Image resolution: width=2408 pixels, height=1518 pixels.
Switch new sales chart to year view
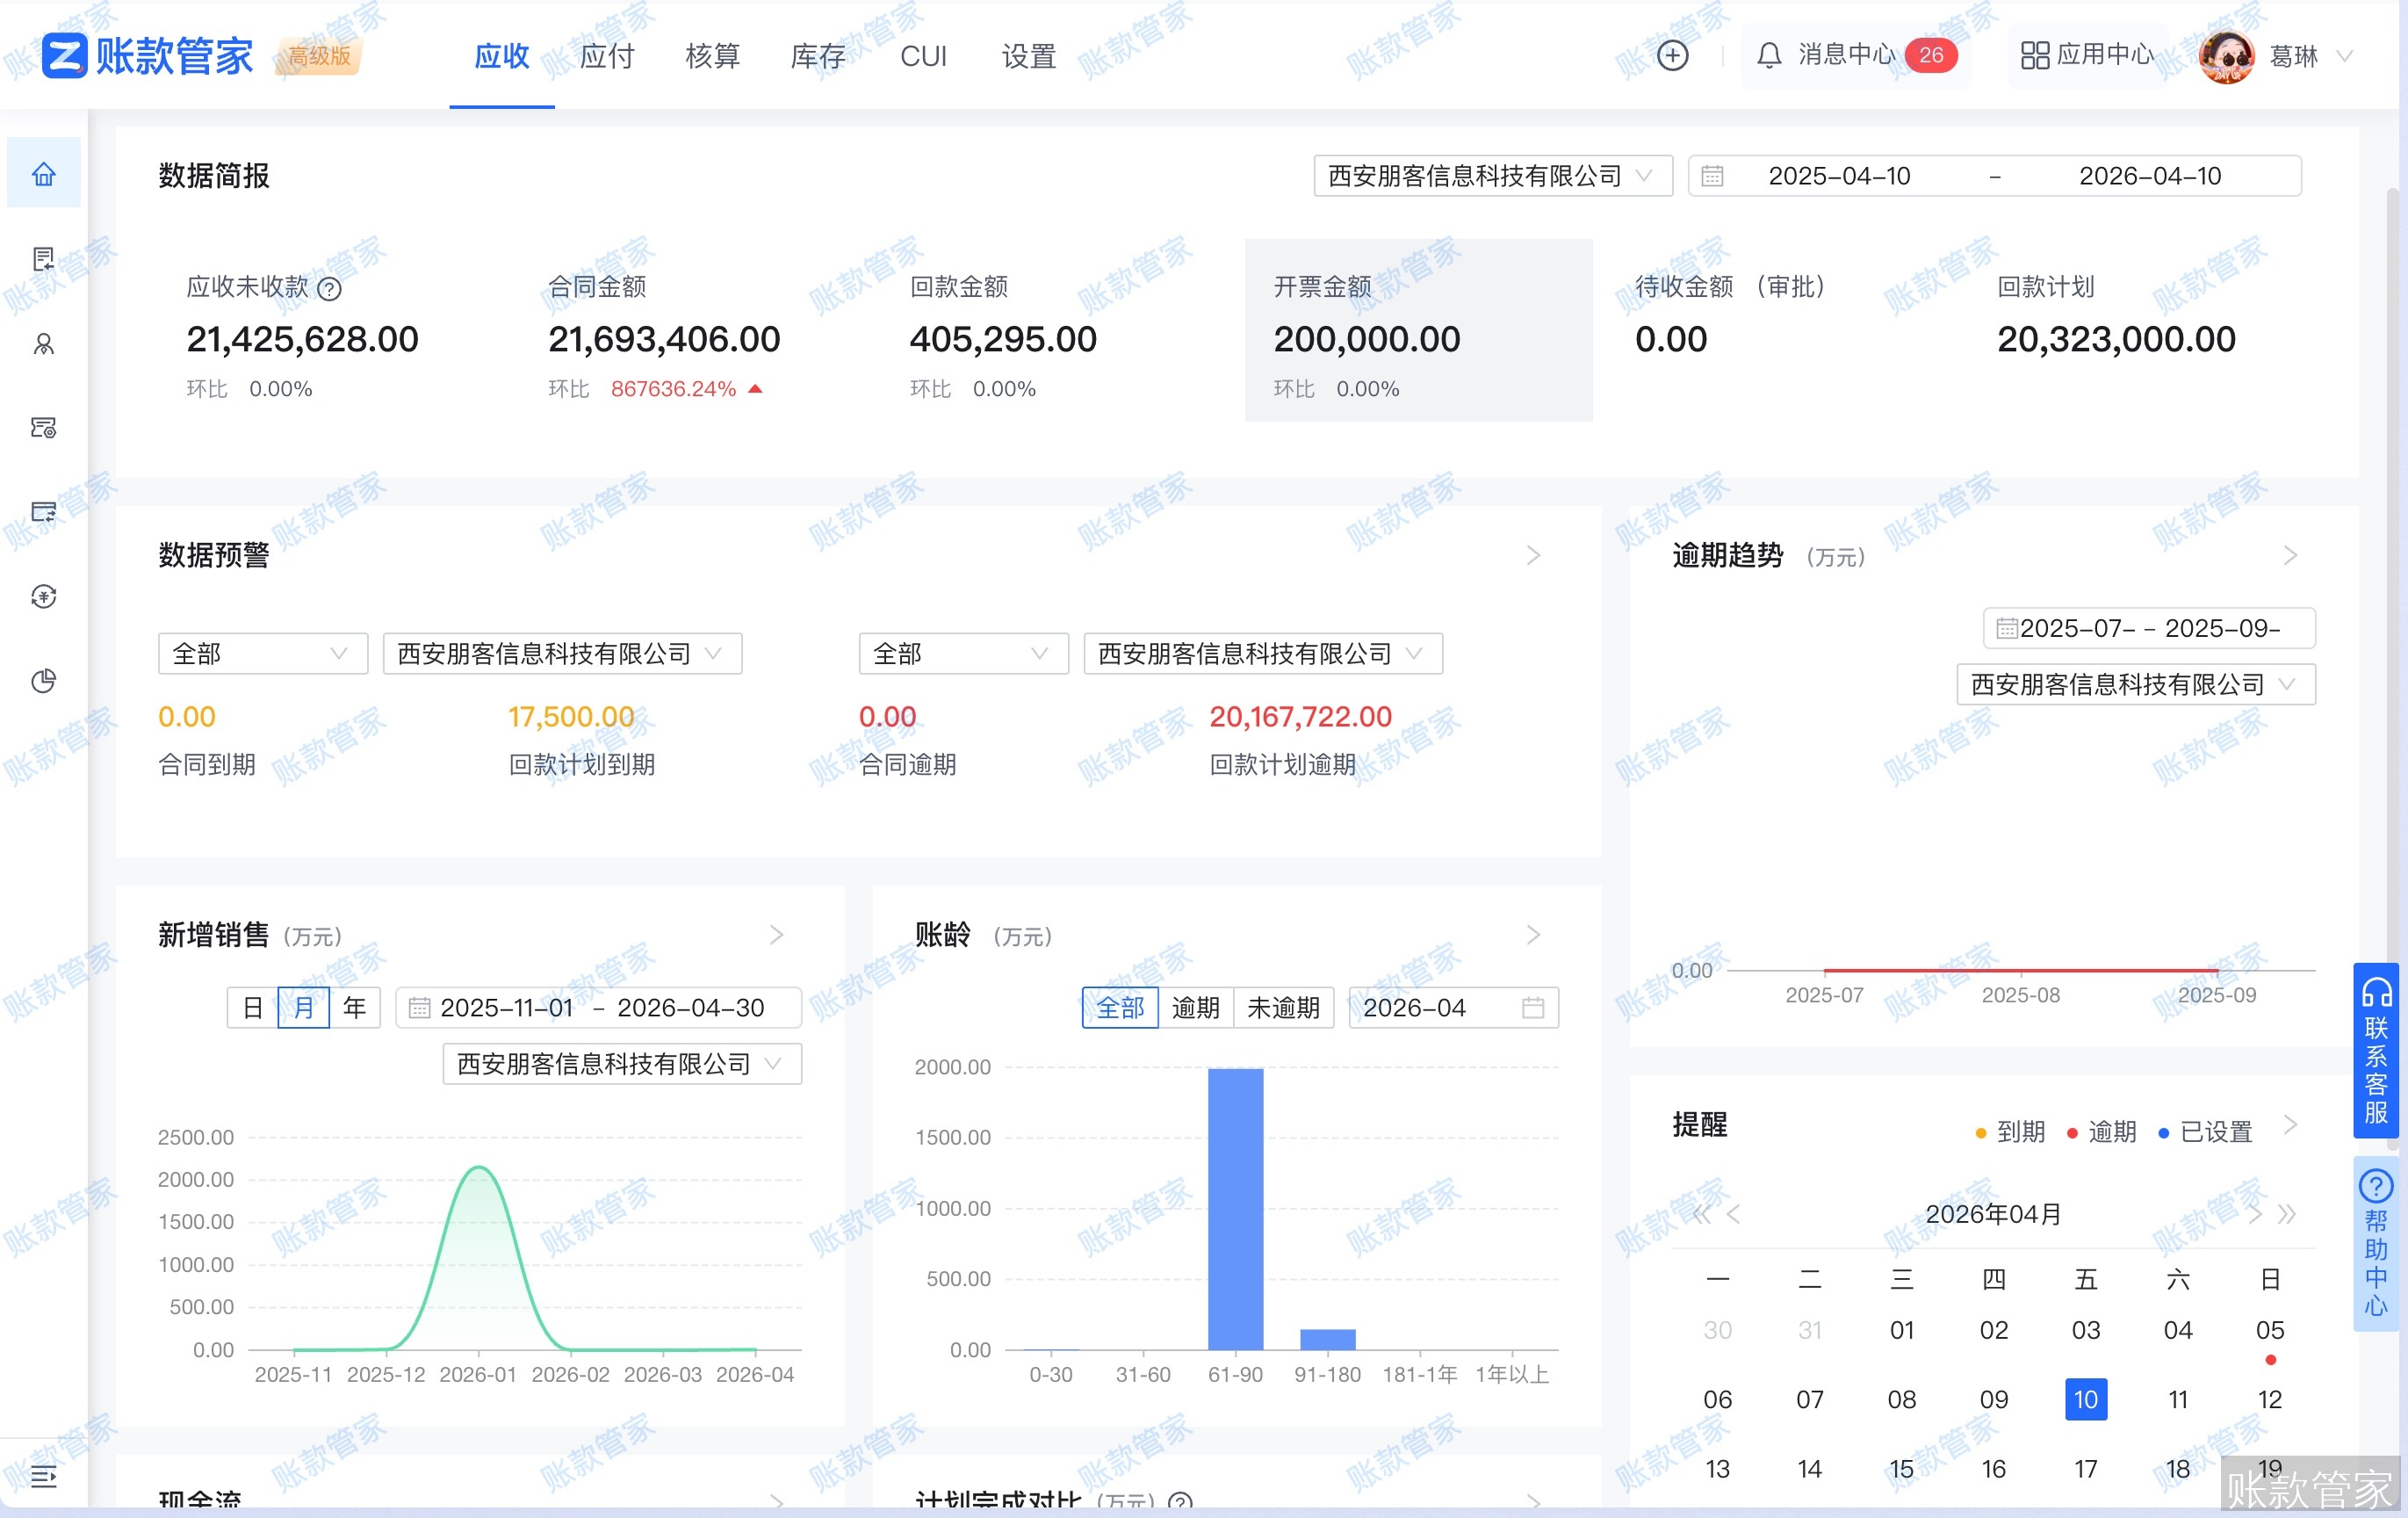354,1007
